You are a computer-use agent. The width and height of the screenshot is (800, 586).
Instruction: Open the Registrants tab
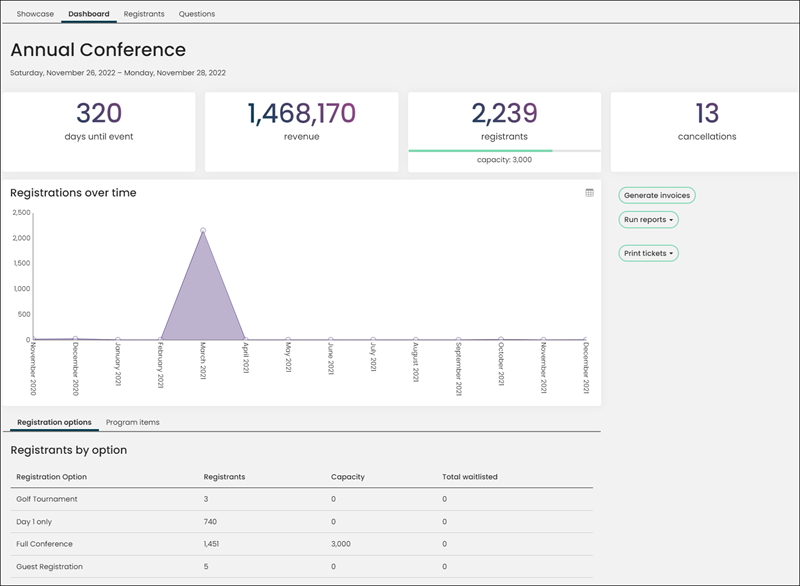(x=144, y=14)
